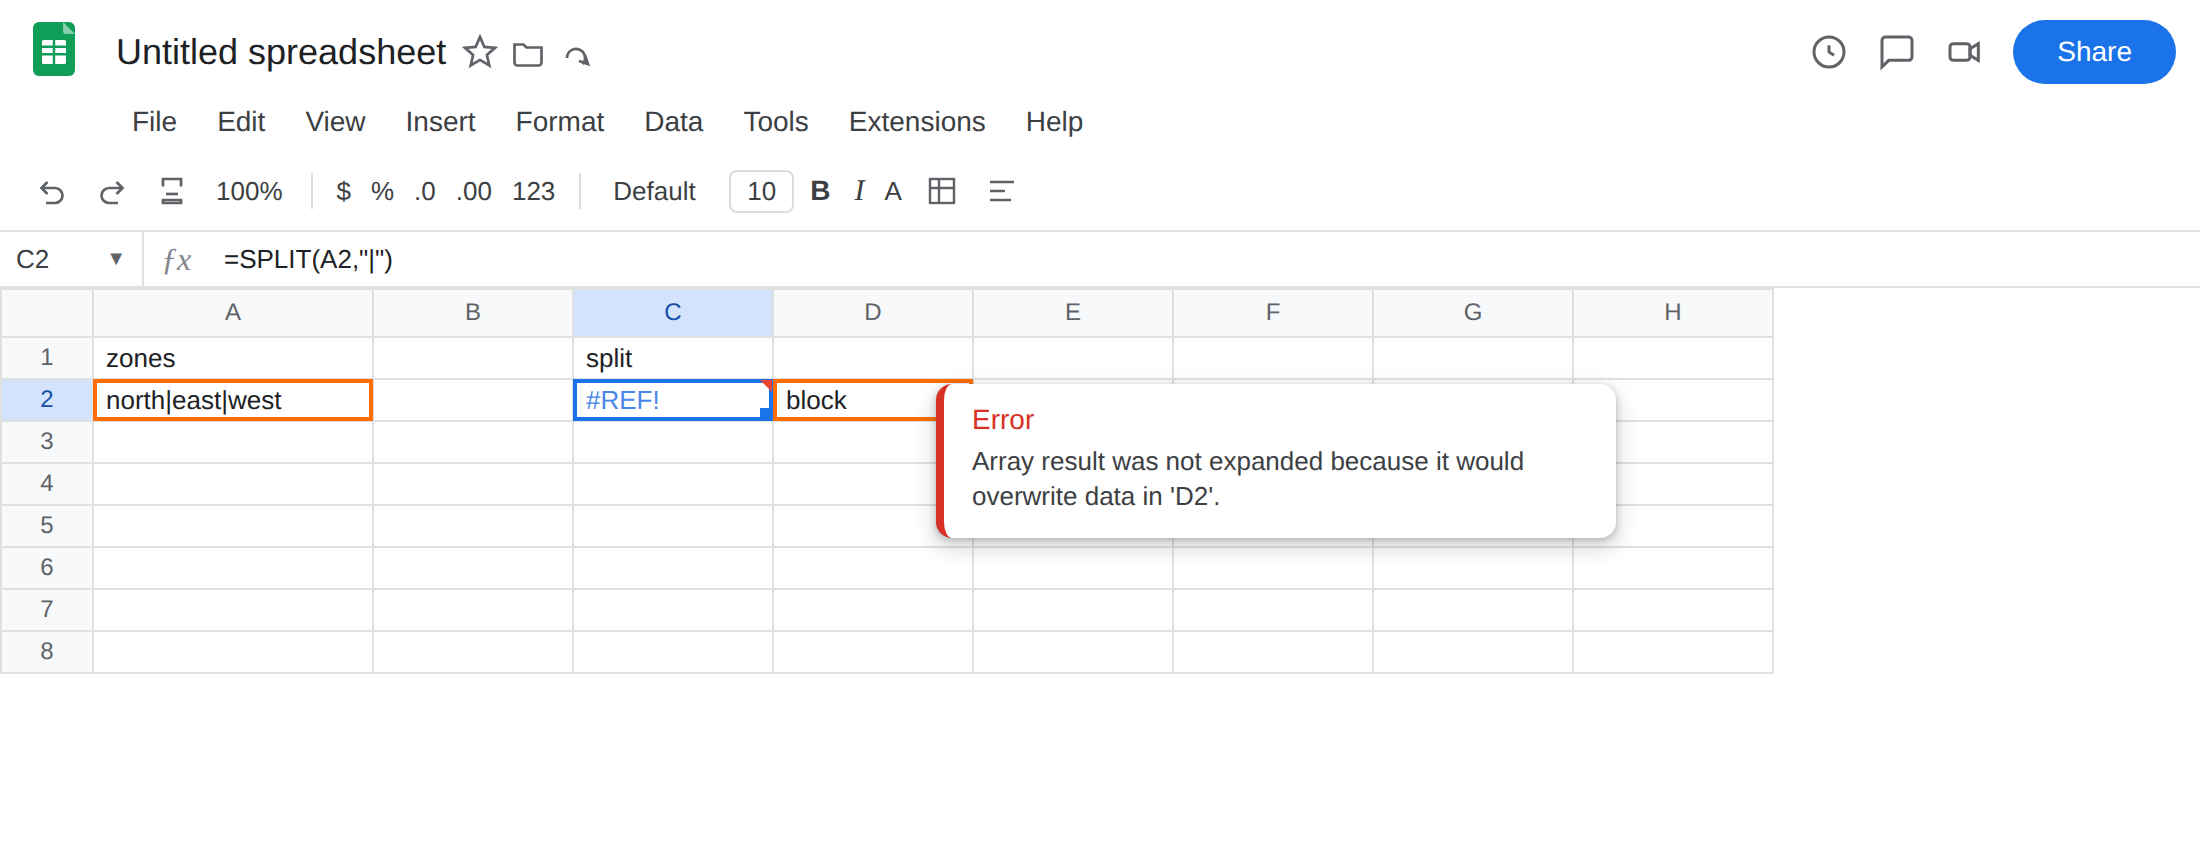Start a video call with the camera icon

click(x=1965, y=52)
